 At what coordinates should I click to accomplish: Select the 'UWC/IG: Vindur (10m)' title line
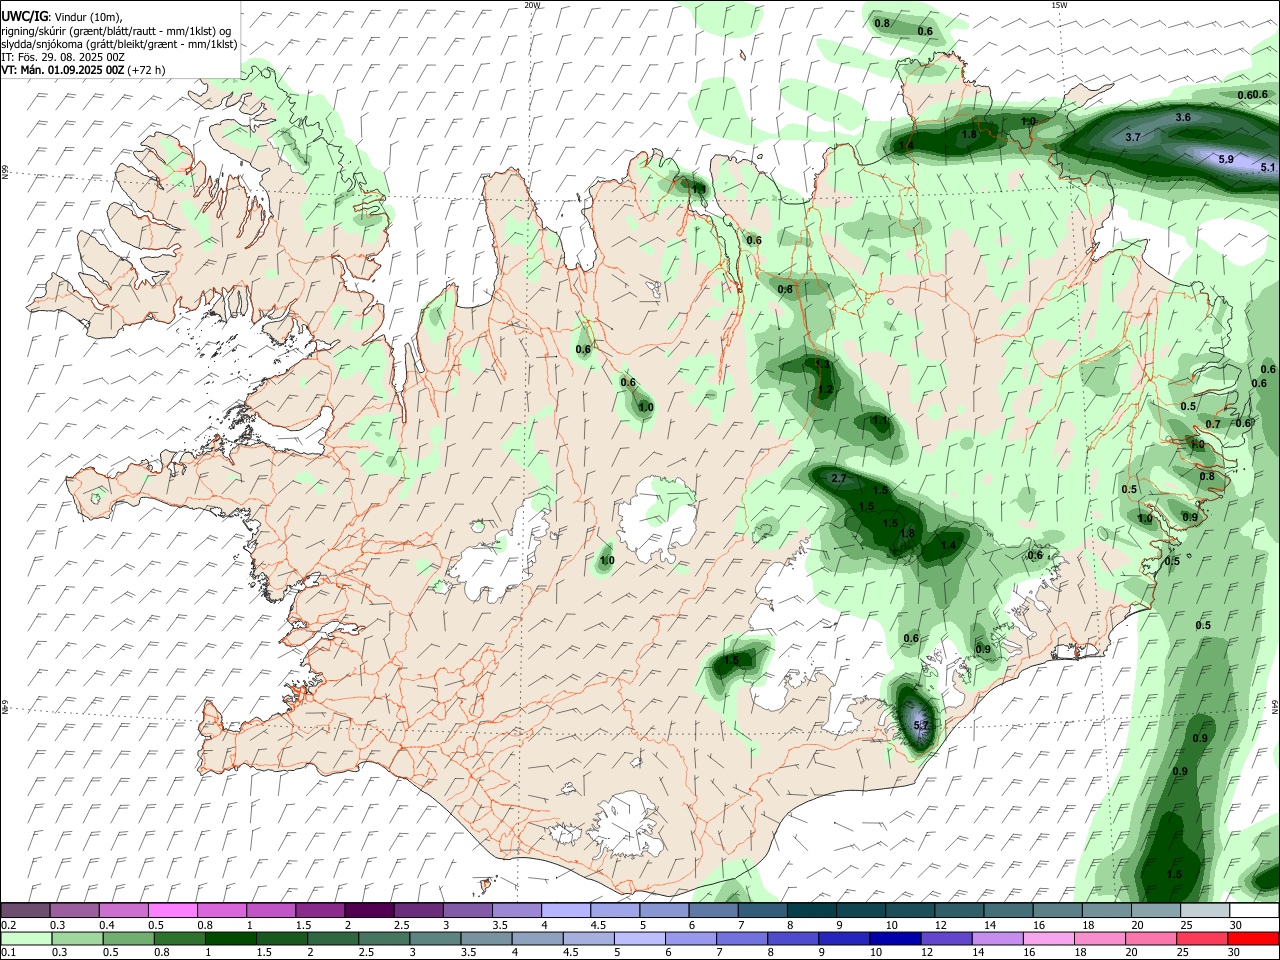[62, 17]
